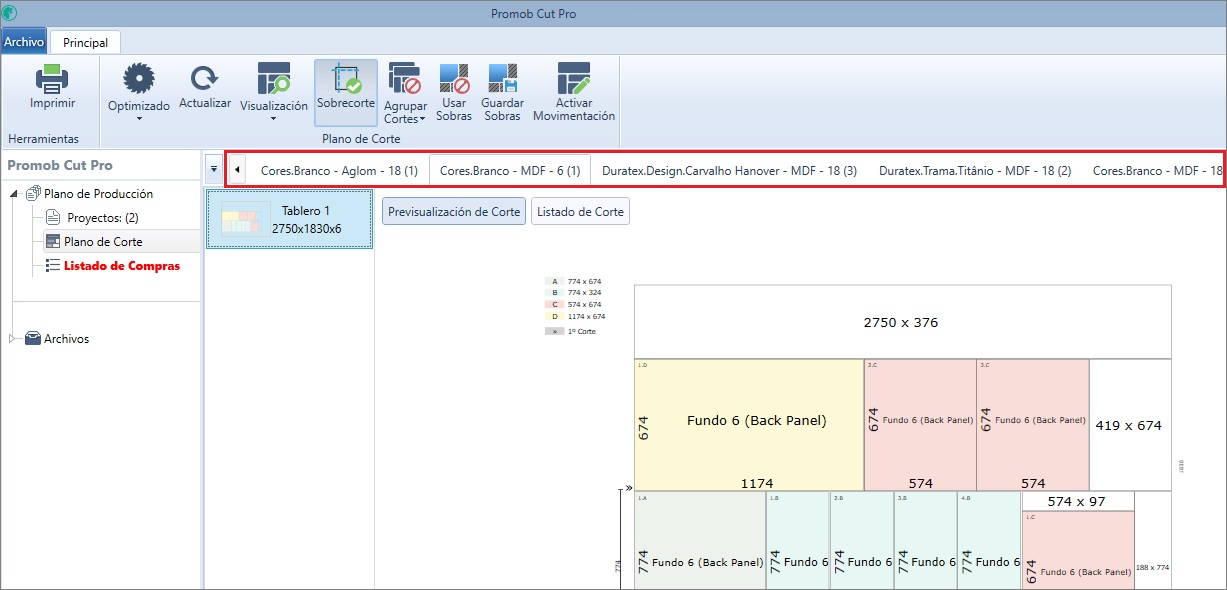Select the Archivos tree item
This screenshot has width=1227, height=590.
coord(66,339)
